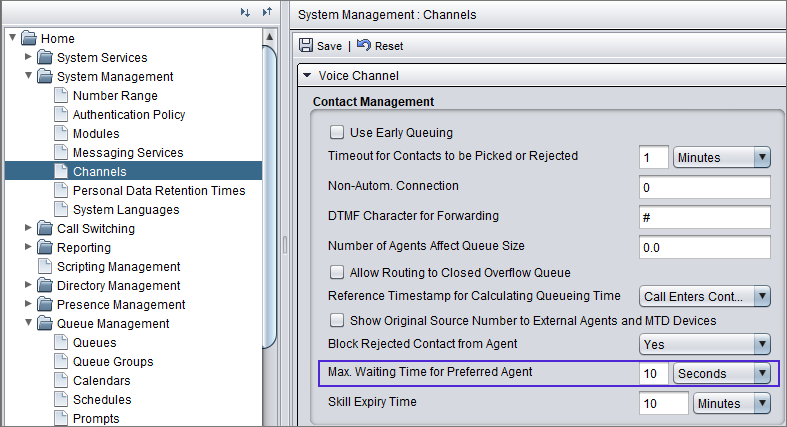Enable the Use Early Queuing checkbox
The height and width of the screenshot is (427, 787).
337,132
